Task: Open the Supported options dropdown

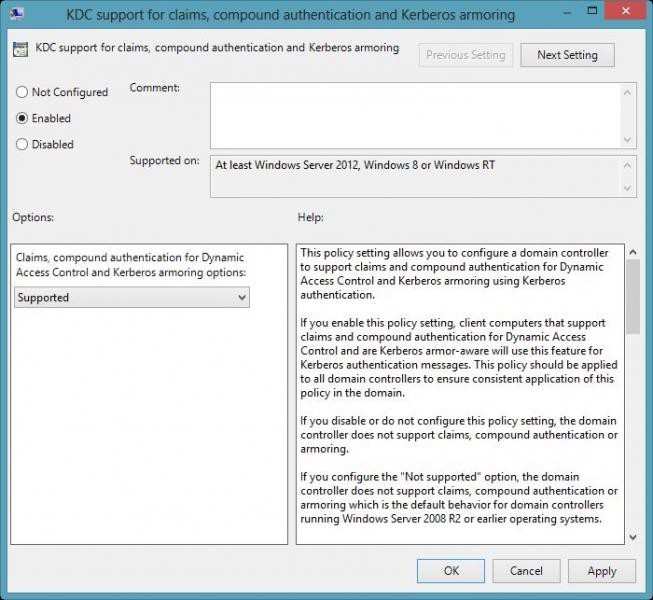Action: [132, 297]
